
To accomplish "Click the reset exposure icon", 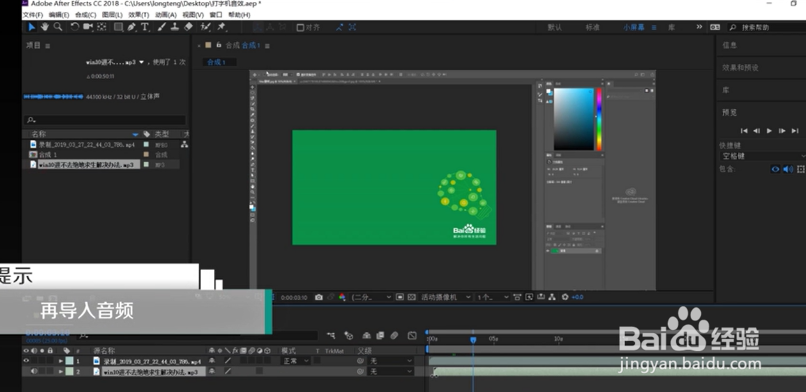I will 565,297.
